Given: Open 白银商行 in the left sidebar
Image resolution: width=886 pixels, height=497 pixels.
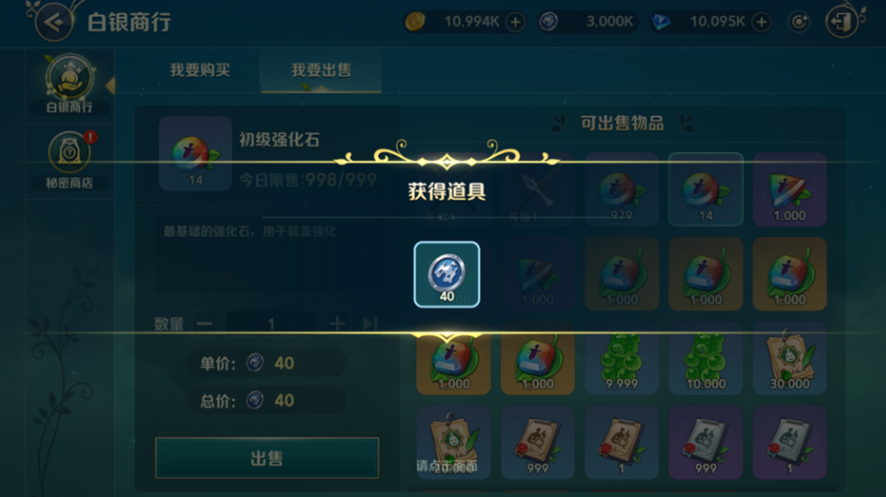Looking at the screenshot, I should 70,84.
